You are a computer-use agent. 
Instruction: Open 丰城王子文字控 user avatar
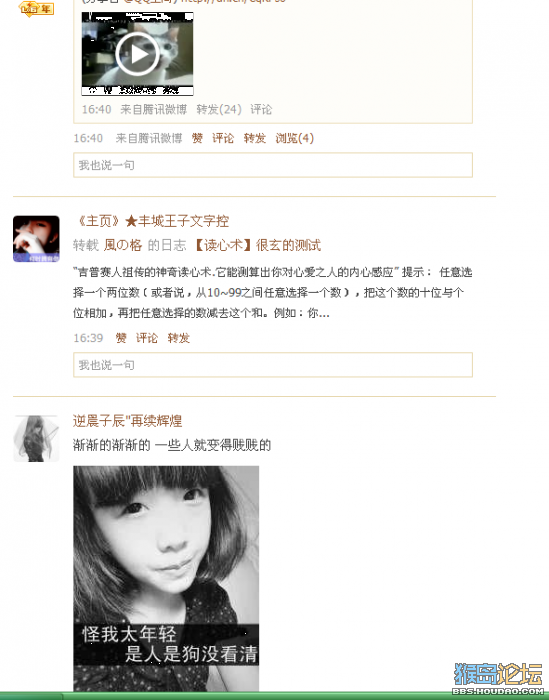(36, 239)
